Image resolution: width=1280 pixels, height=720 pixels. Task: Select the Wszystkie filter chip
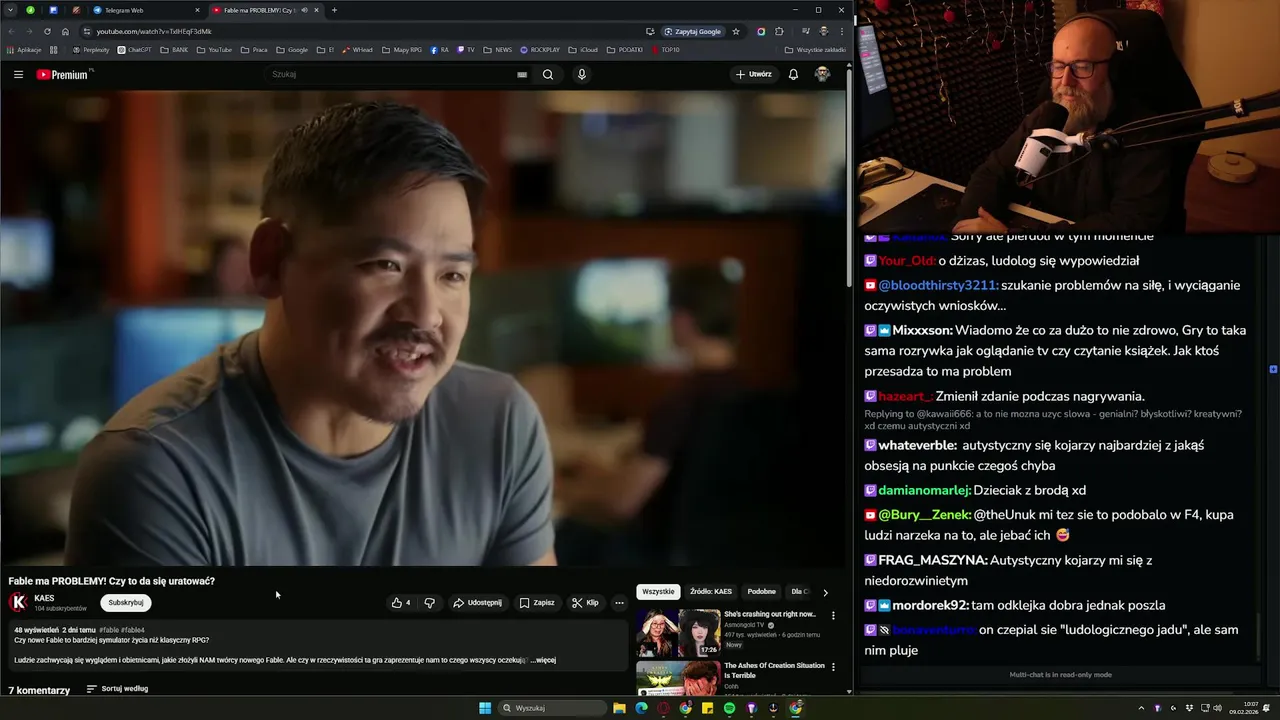(x=658, y=592)
